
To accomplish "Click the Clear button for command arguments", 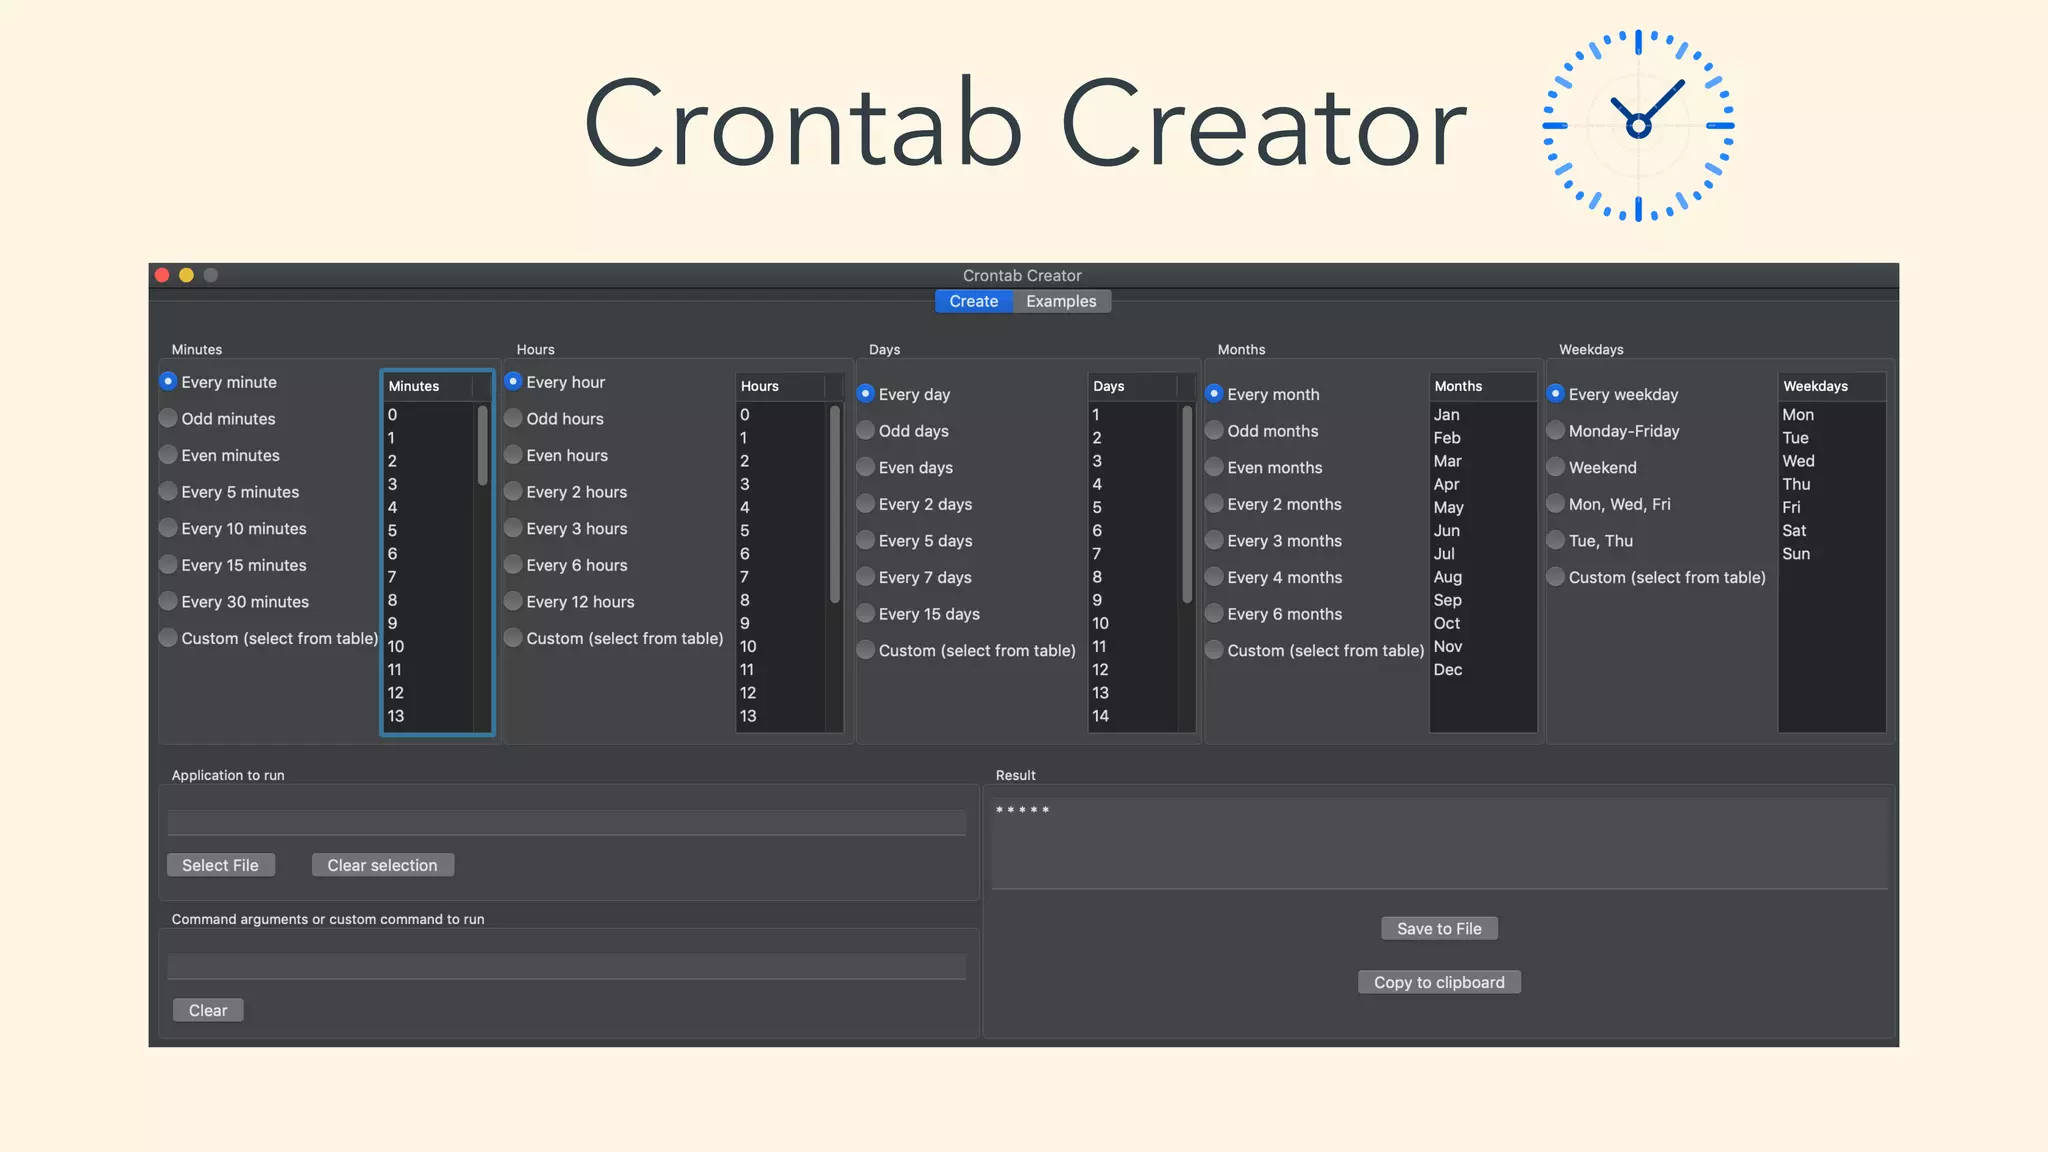I will (208, 1010).
